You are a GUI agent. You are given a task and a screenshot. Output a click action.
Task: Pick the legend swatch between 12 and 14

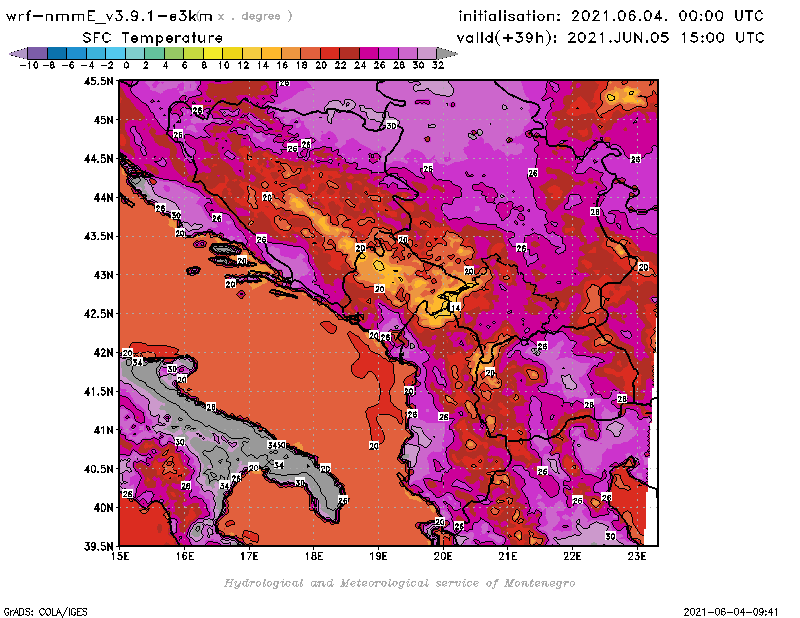(x=252, y=53)
